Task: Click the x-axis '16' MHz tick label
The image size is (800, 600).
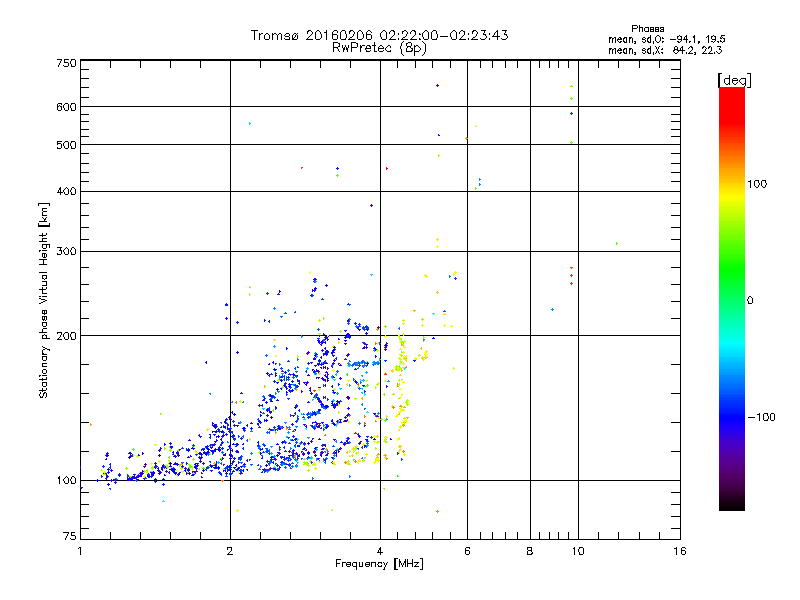Action: coord(680,551)
